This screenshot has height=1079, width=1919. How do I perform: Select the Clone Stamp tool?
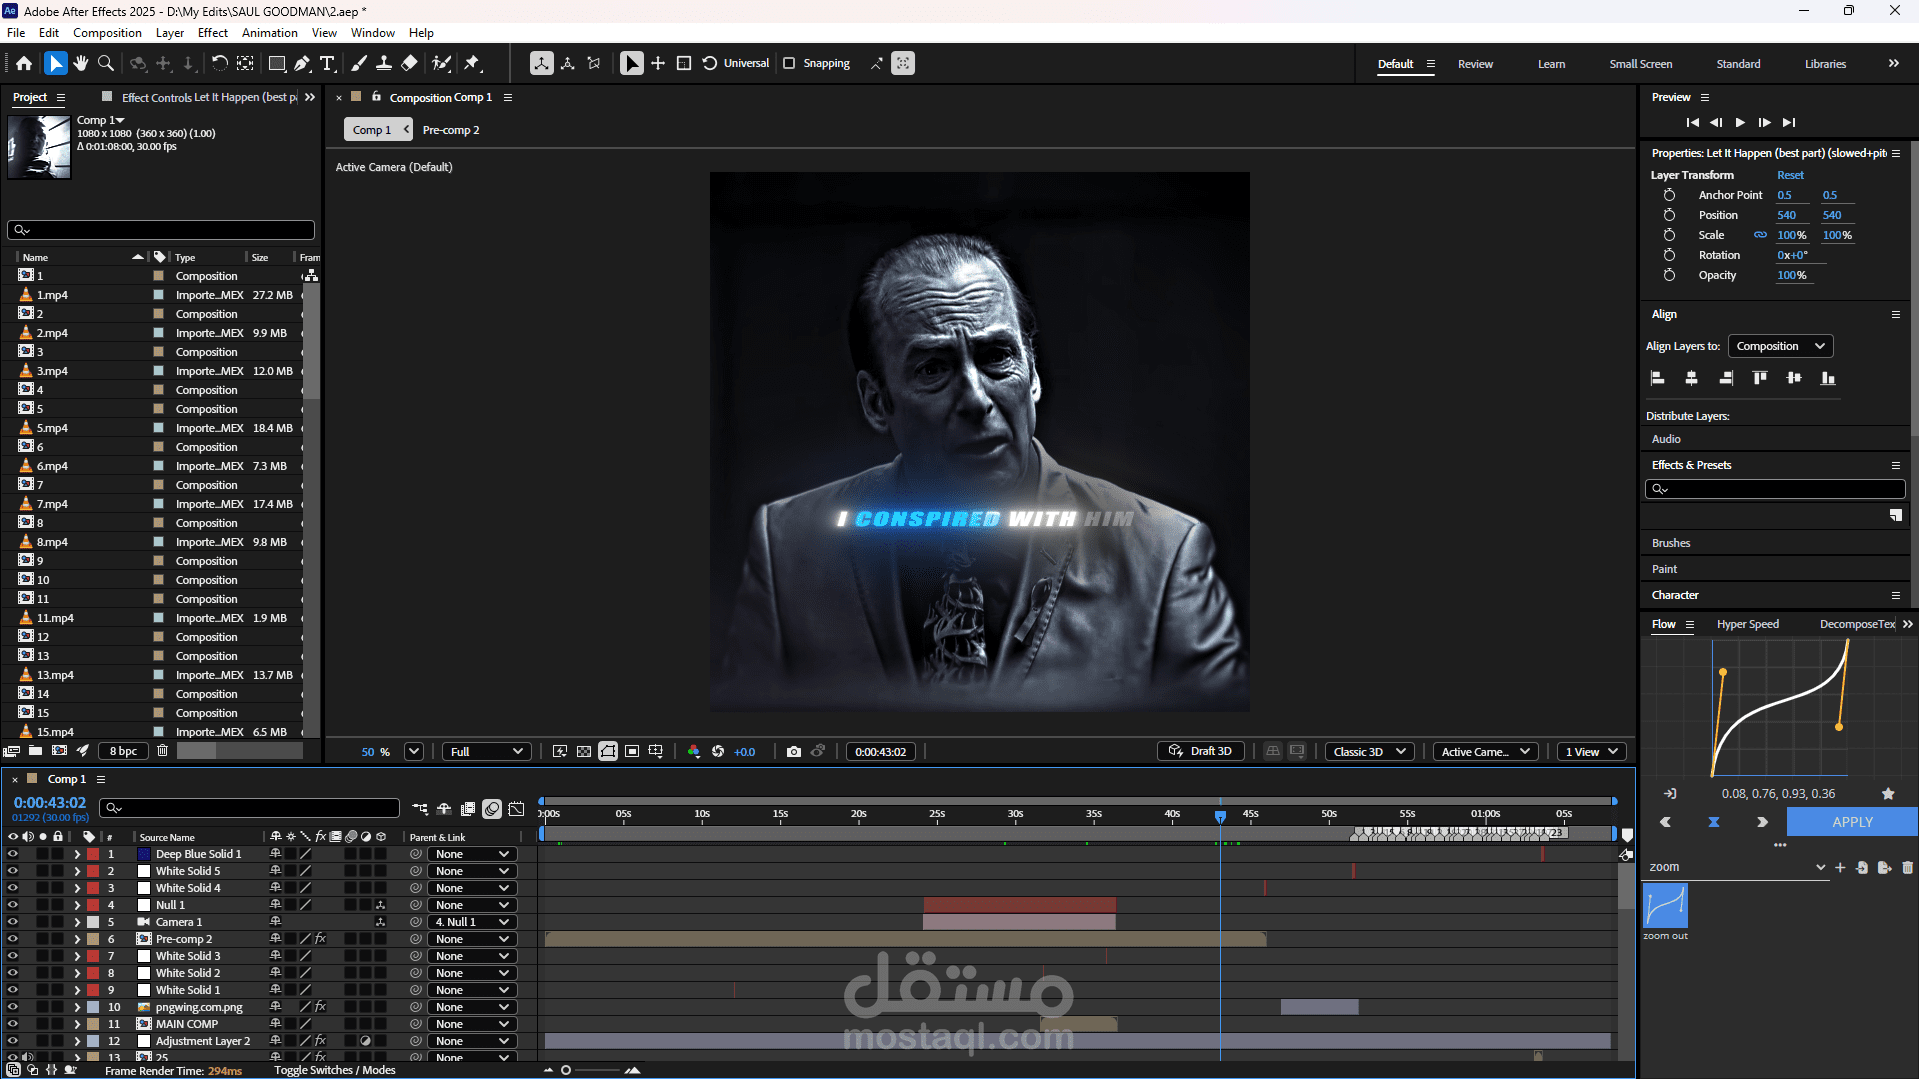coord(384,63)
